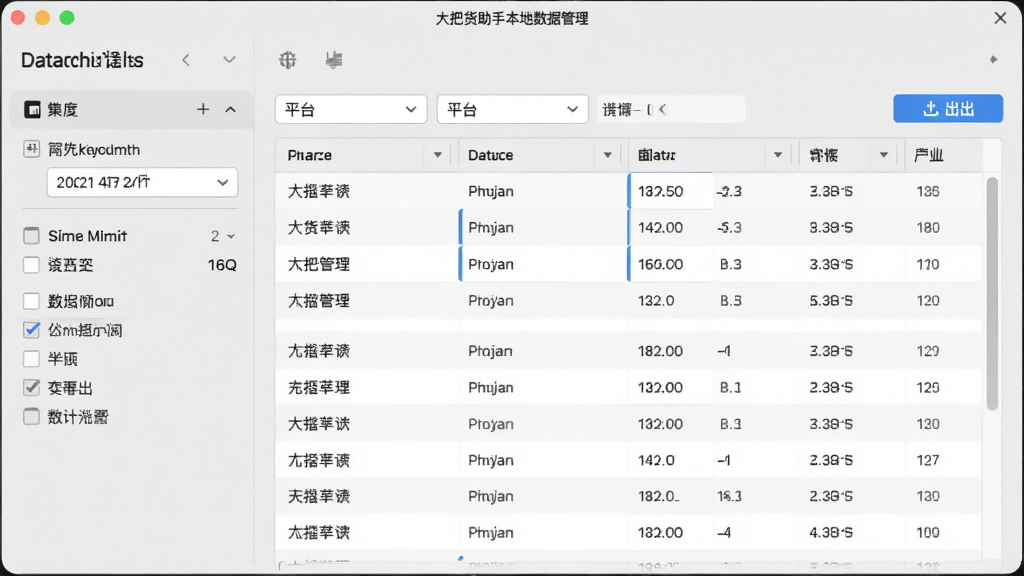Select the 132.50 cell
1024x576 pixels.
click(671, 191)
